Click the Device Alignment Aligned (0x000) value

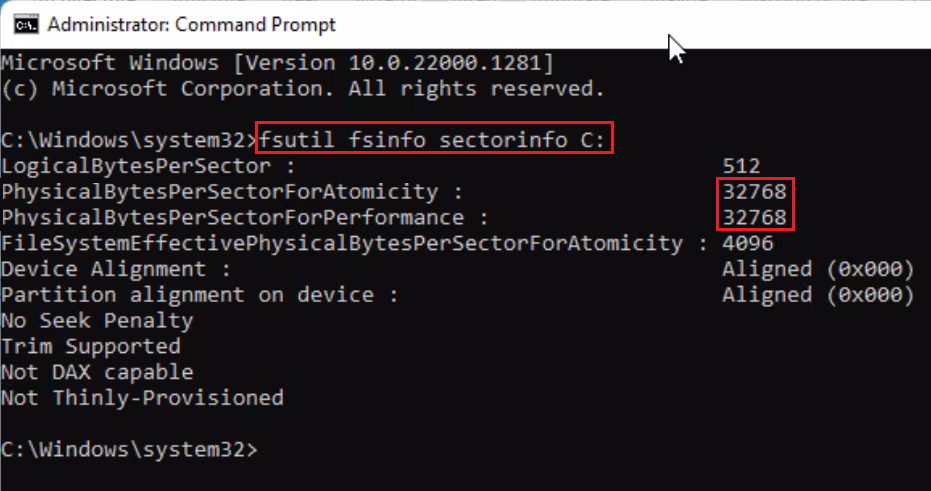(818, 269)
